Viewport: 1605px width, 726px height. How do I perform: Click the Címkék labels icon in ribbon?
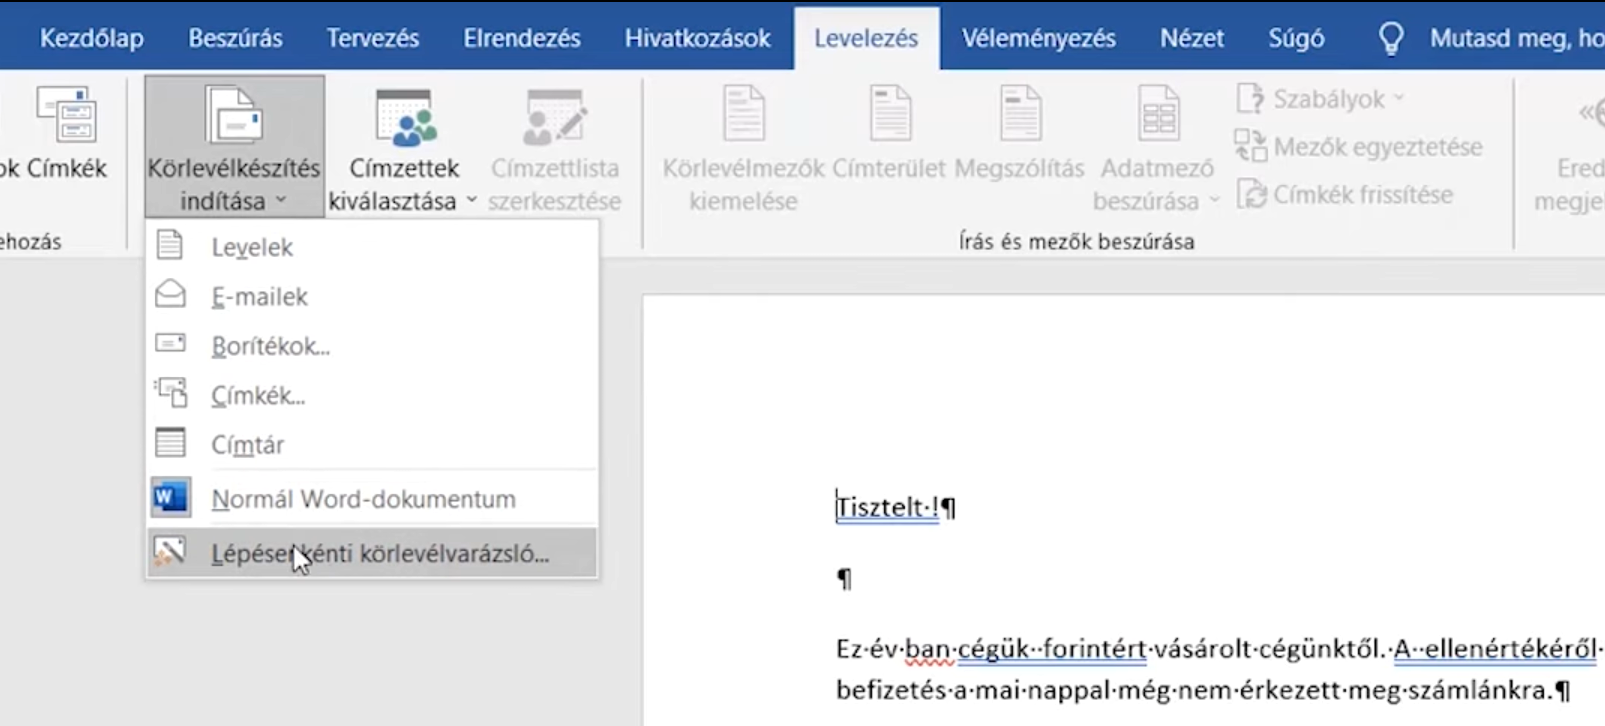pos(66,116)
